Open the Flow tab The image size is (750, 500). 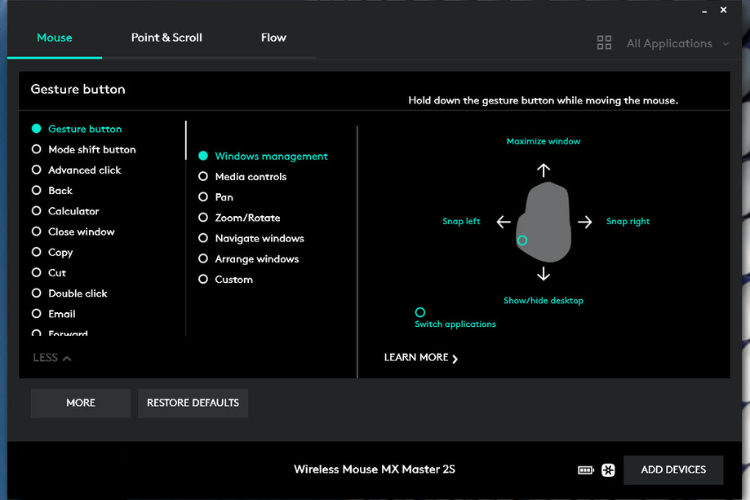point(274,38)
